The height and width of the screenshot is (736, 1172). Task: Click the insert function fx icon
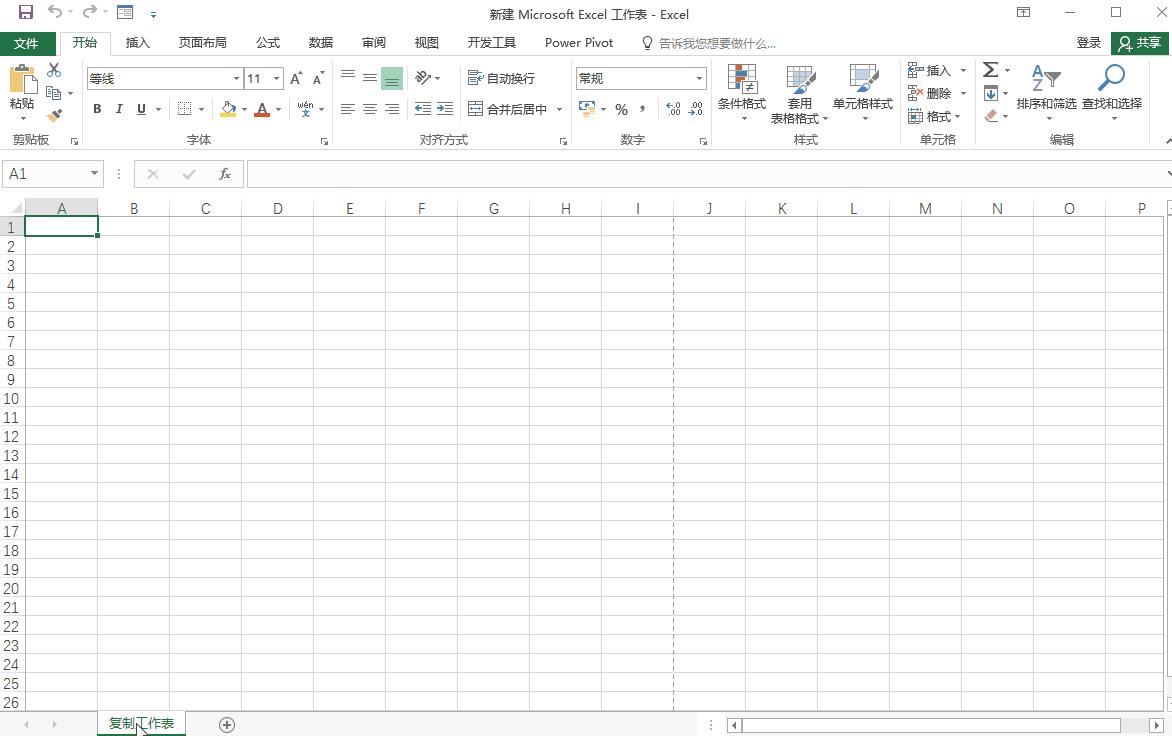pyautogui.click(x=224, y=174)
